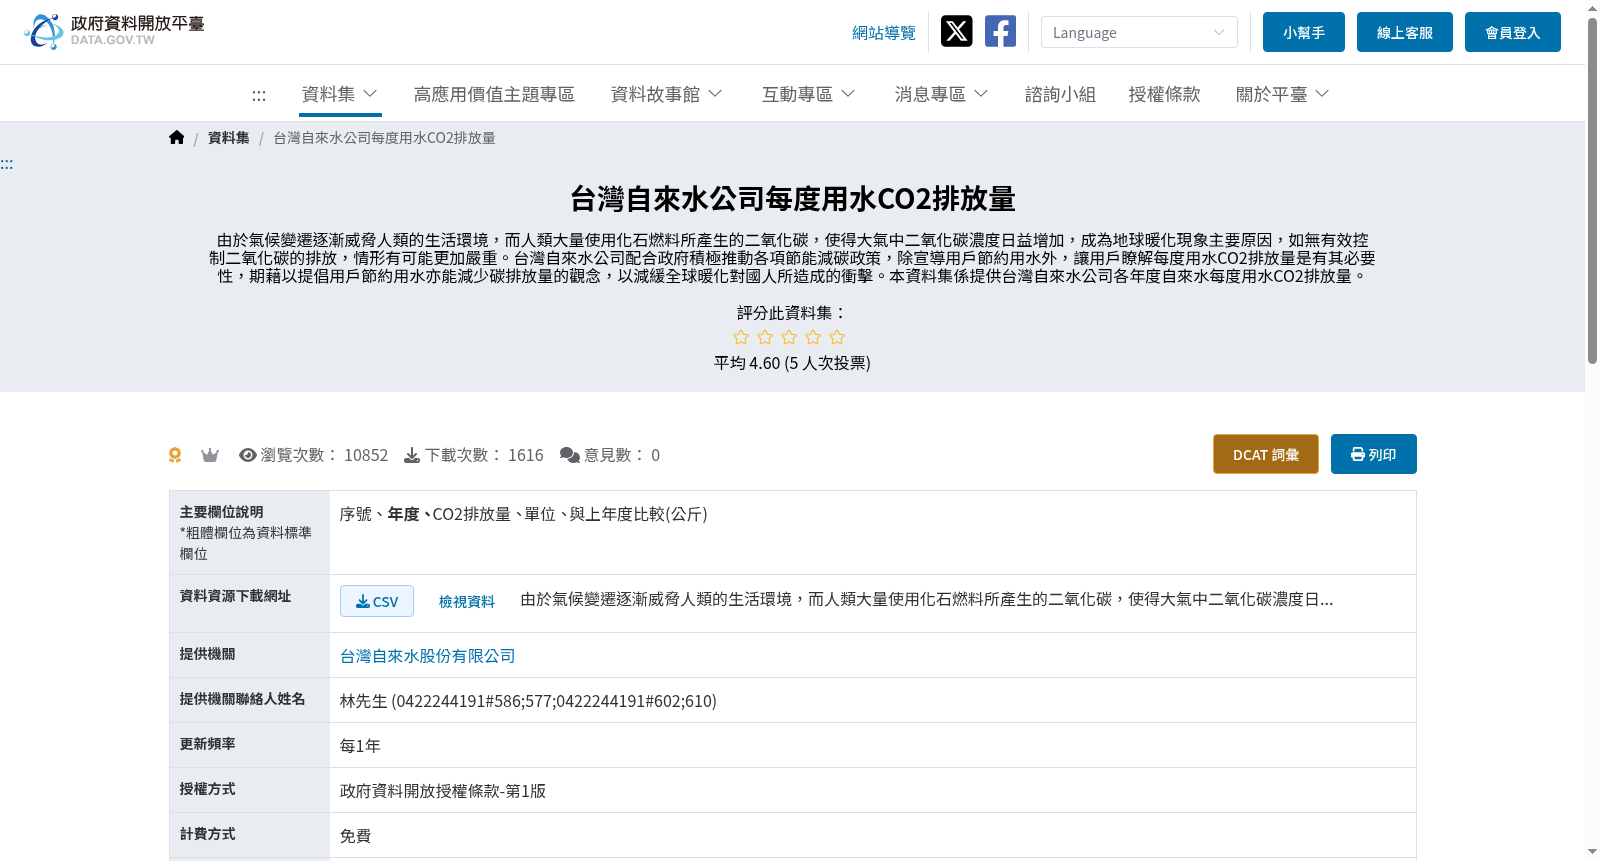Open the X (Twitter) share icon
The height and width of the screenshot is (861, 1600).
pos(956,31)
